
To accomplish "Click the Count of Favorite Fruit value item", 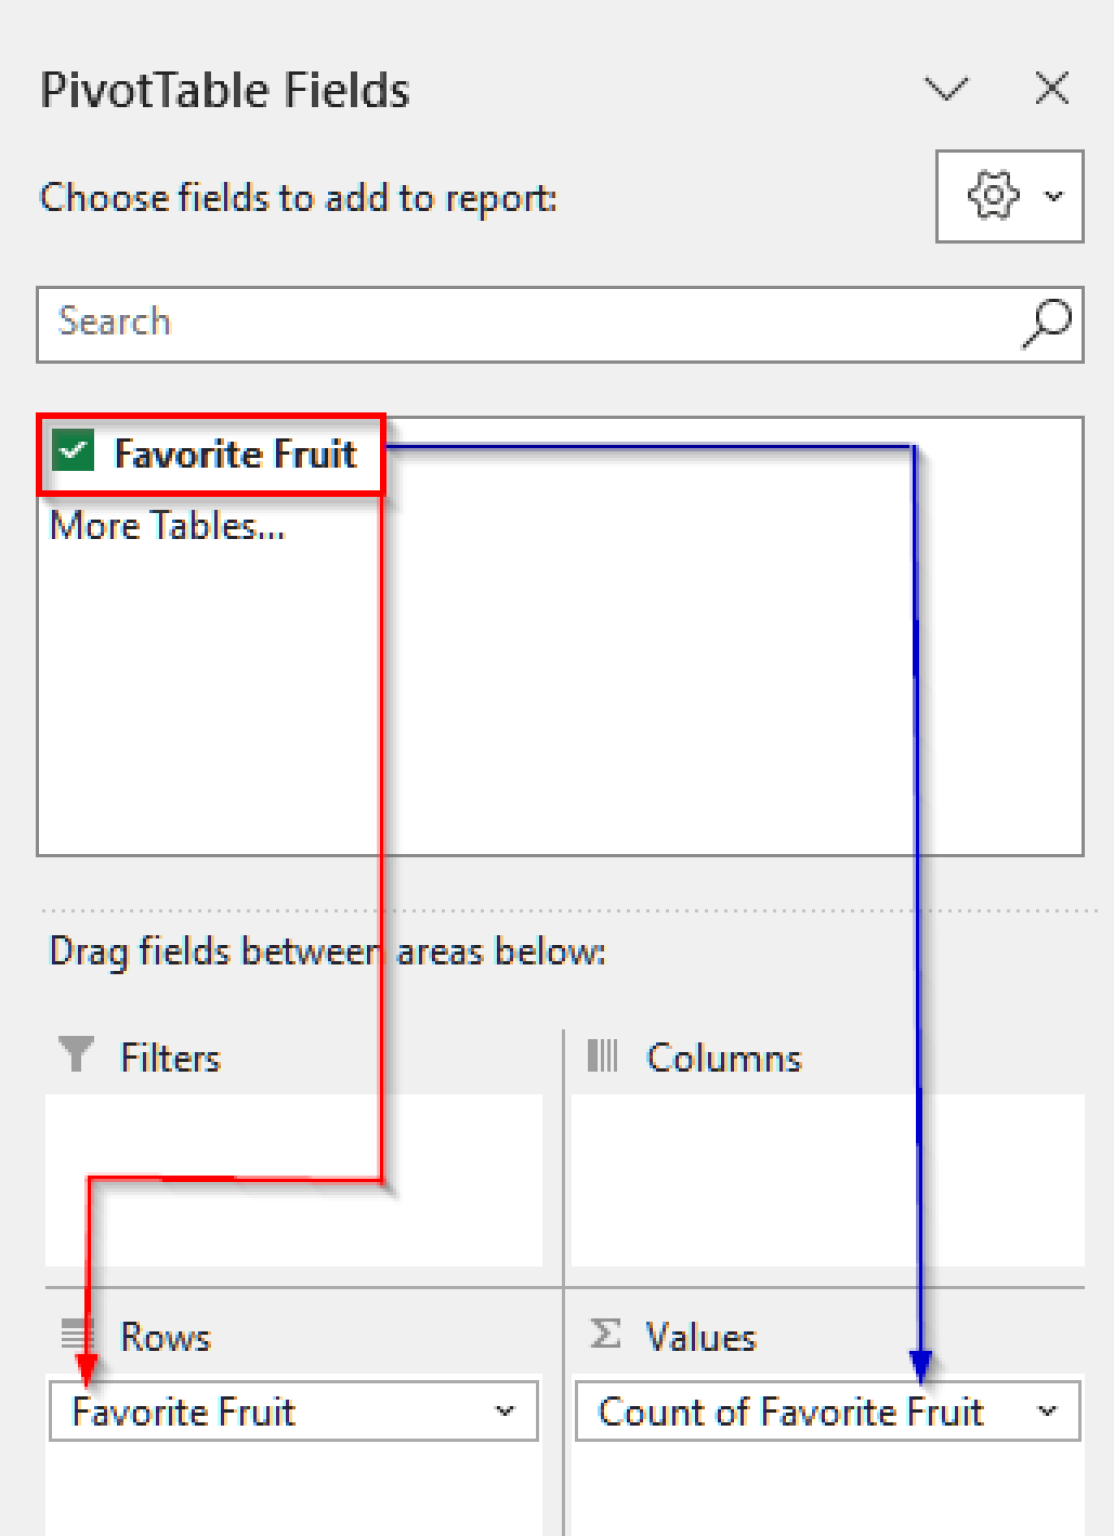I will pos(790,1412).
